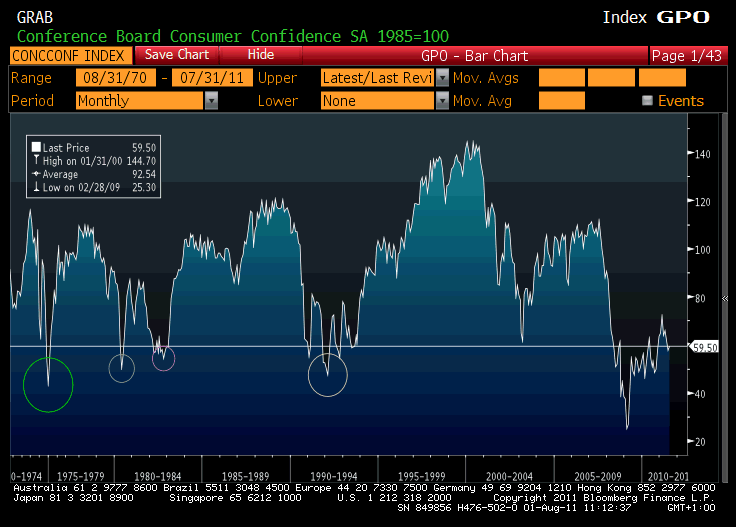This screenshot has height=527, width=736.
Task: Click the Period dropdown arrow
Action: click(211, 100)
